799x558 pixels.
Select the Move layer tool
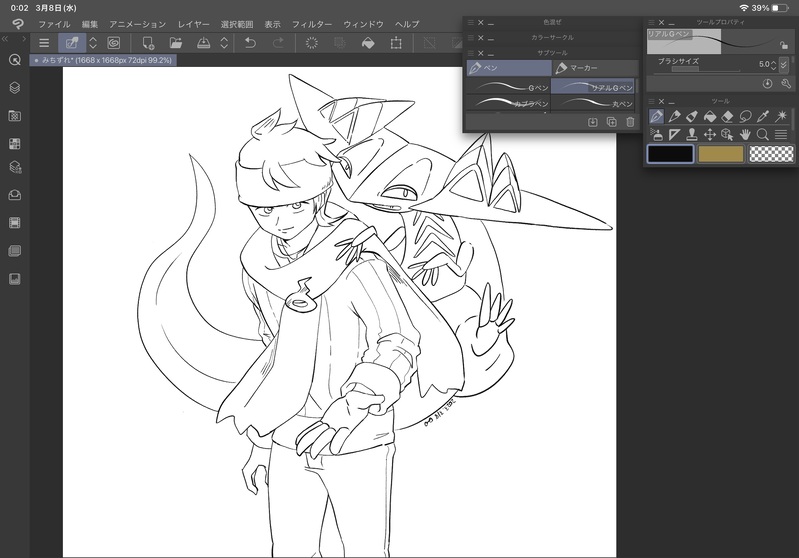click(x=709, y=135)
